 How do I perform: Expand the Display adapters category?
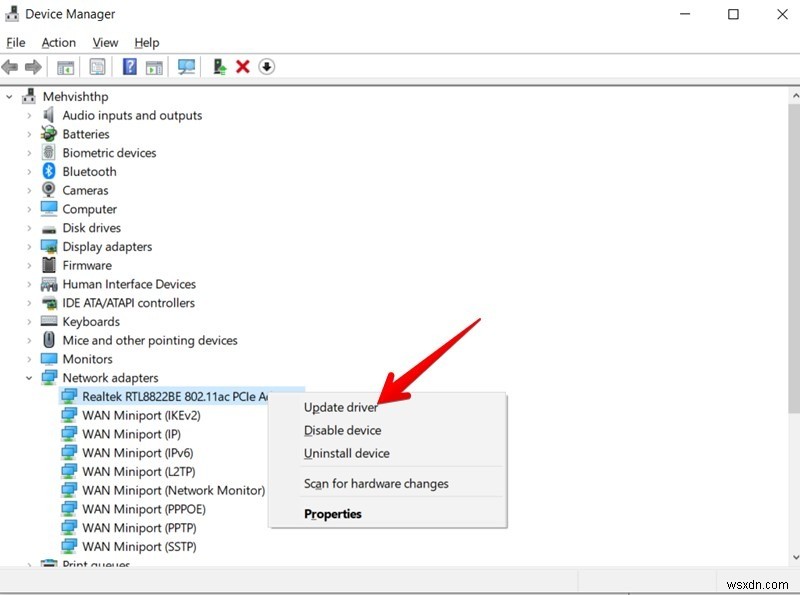pyautogui.click(x=28, y=246)
